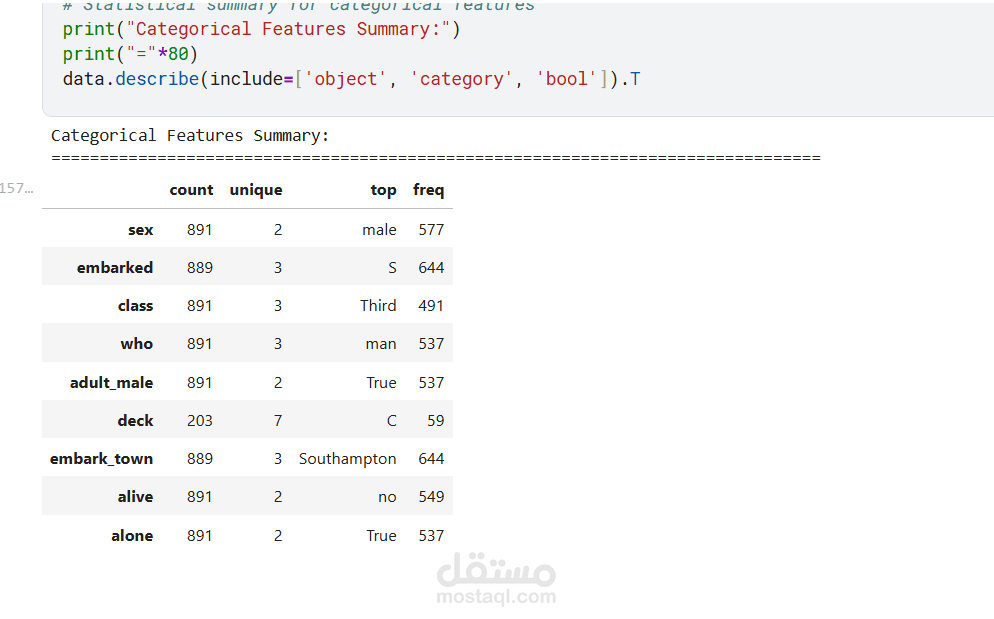Image resolution: width=994 pixels, height=619 pixels.
Task: Click the class row label
Action: (x=136, y=306)
